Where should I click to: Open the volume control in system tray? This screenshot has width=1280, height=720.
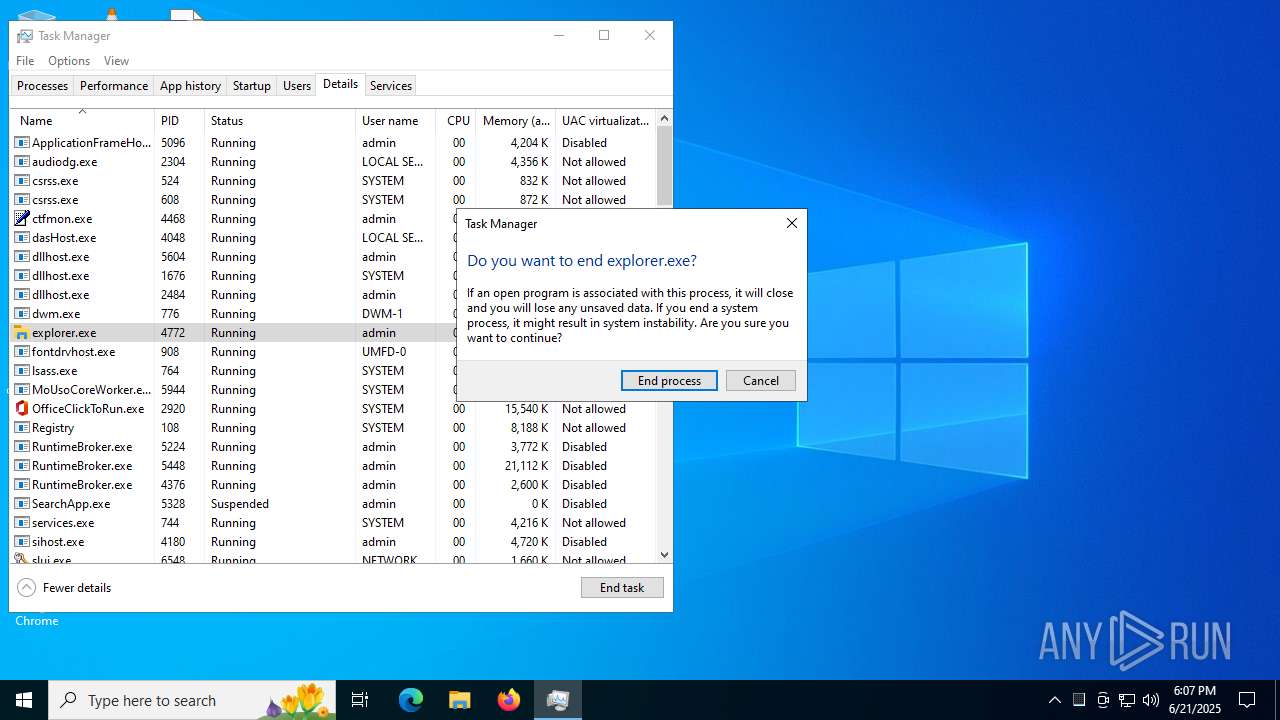pyautogui.click(x=1151, y=700)
